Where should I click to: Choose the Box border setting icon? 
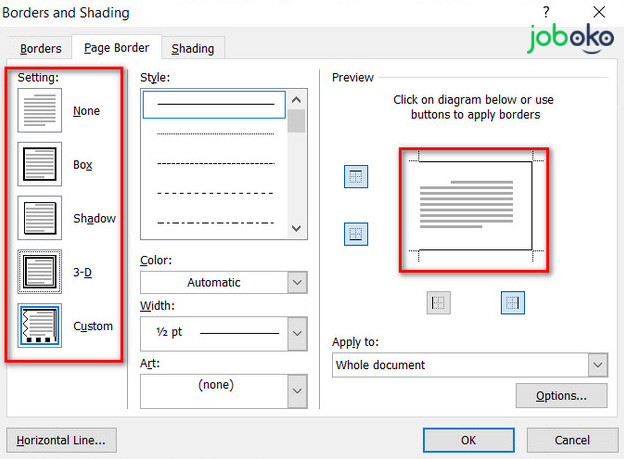(40, 165)
